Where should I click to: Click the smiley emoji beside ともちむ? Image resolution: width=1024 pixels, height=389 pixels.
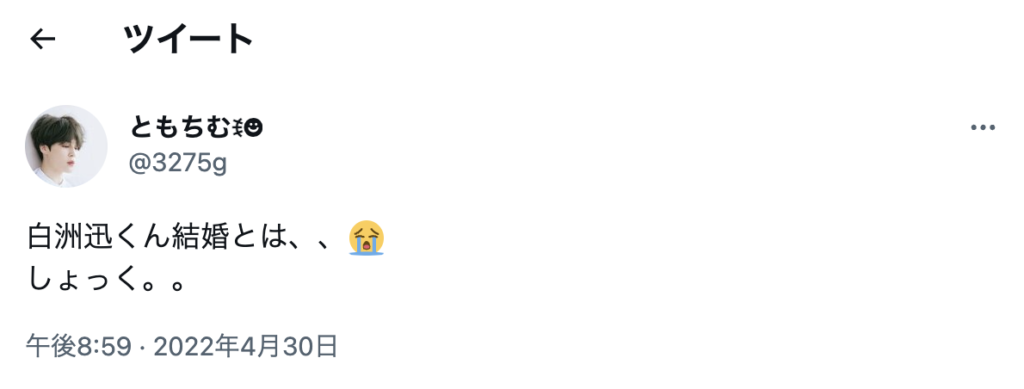tap(253, 129)
